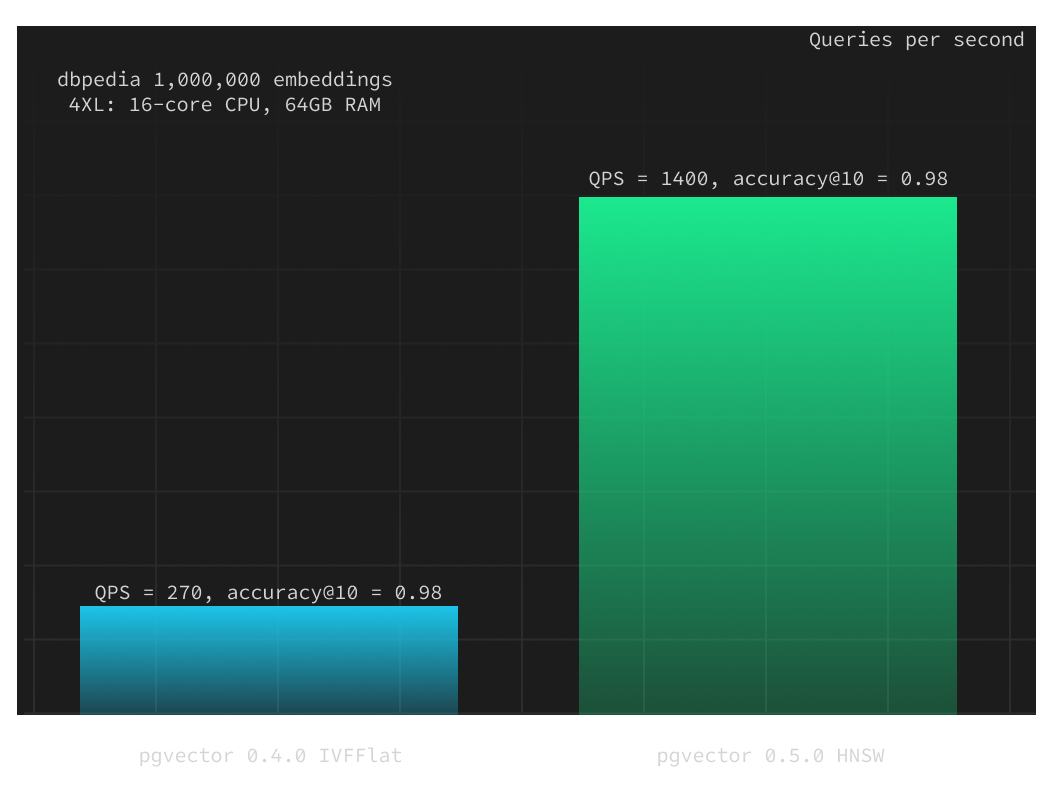Select the "QPS = 270" data label

click(149, 593)
